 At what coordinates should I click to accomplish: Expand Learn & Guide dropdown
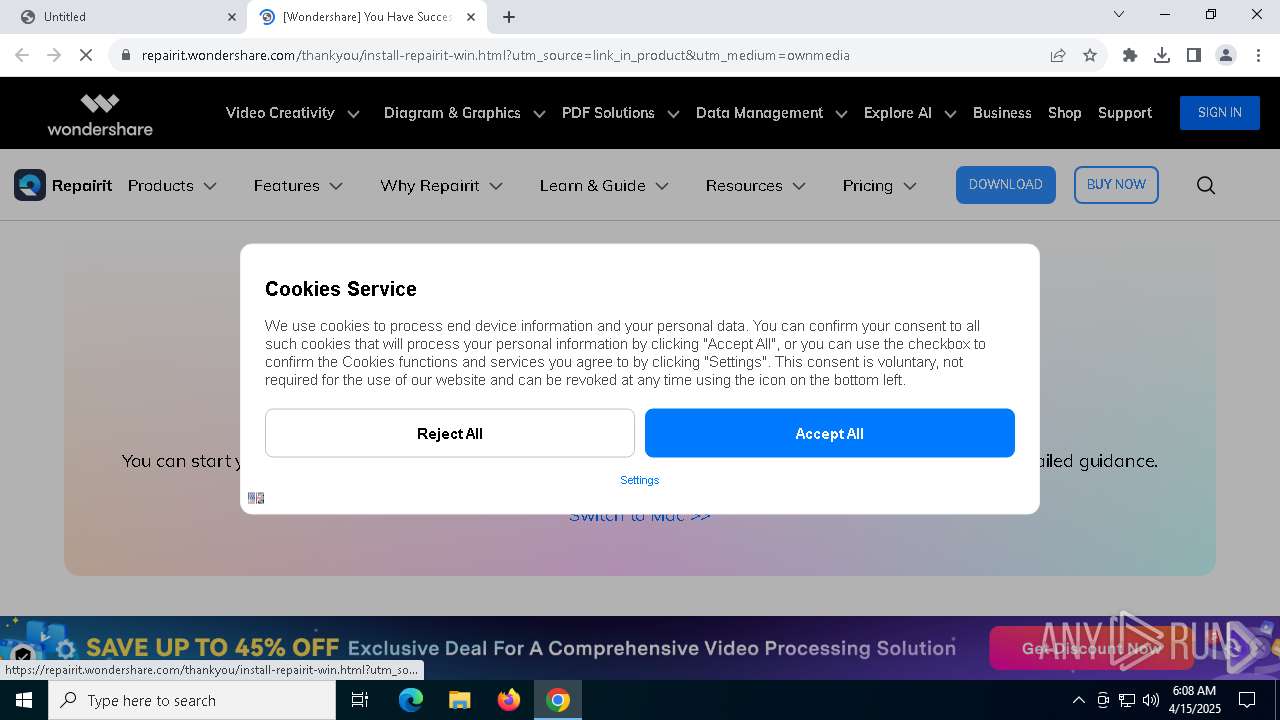pyautogui.click(x=604, y=186)
